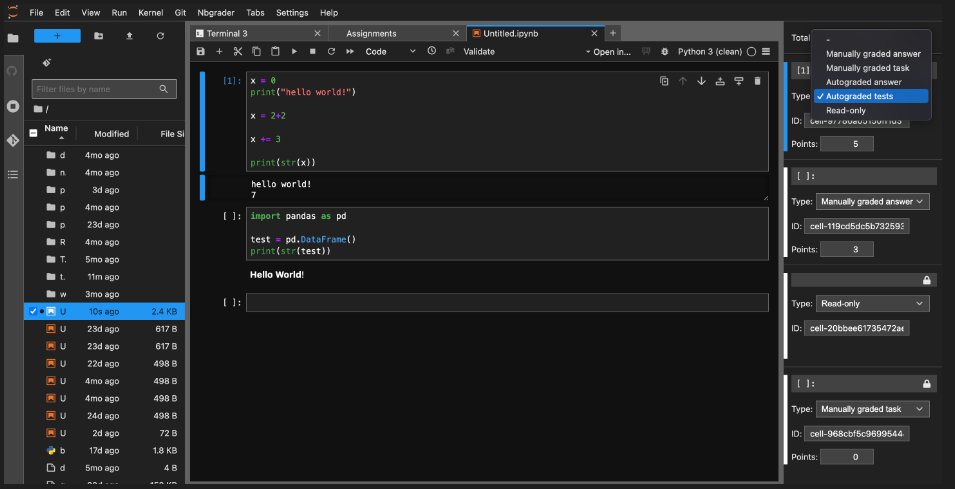Click the clock icon in notebook toolbar

pos(432,51)
